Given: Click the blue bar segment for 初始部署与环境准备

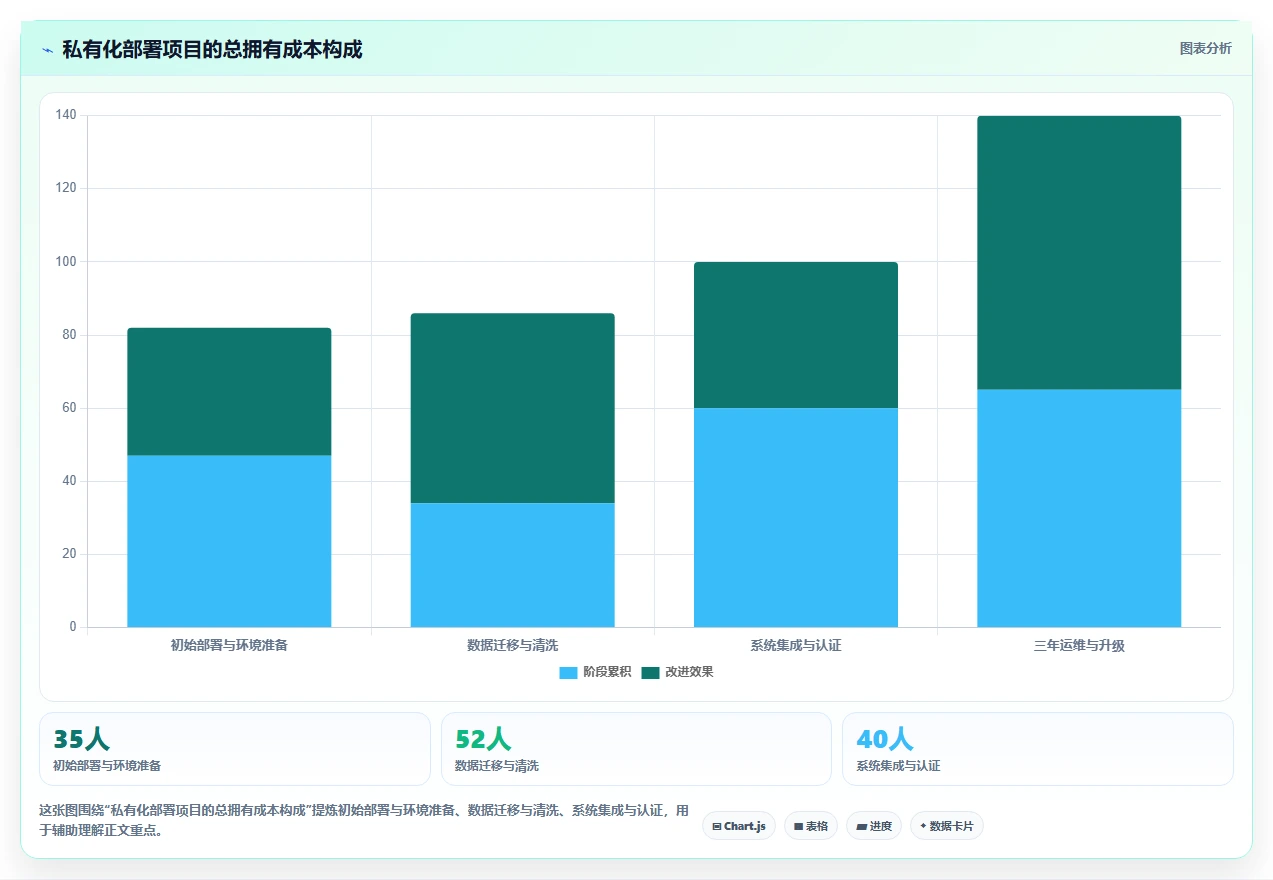Looking at the screenshot, I should pyautogui.click(x=229, y=541).
